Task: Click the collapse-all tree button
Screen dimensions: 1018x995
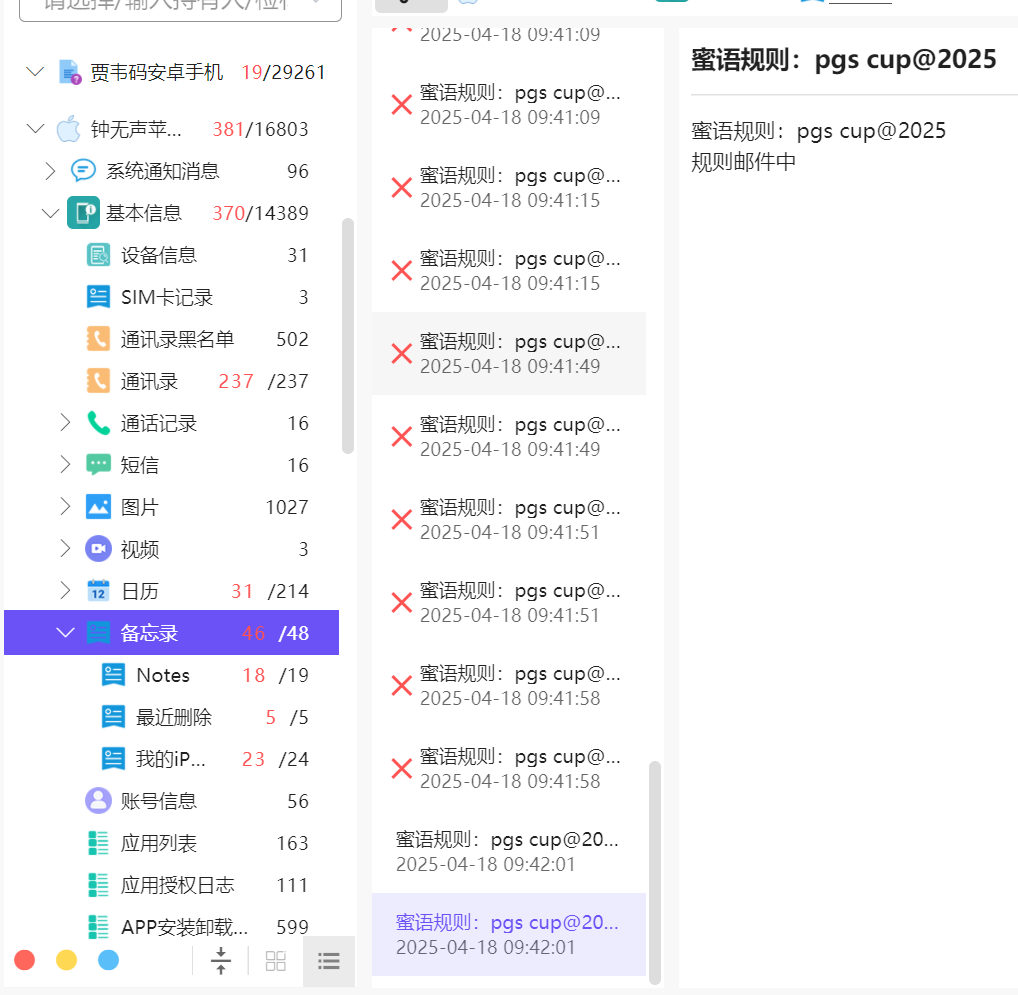Action: click(221, 961)
